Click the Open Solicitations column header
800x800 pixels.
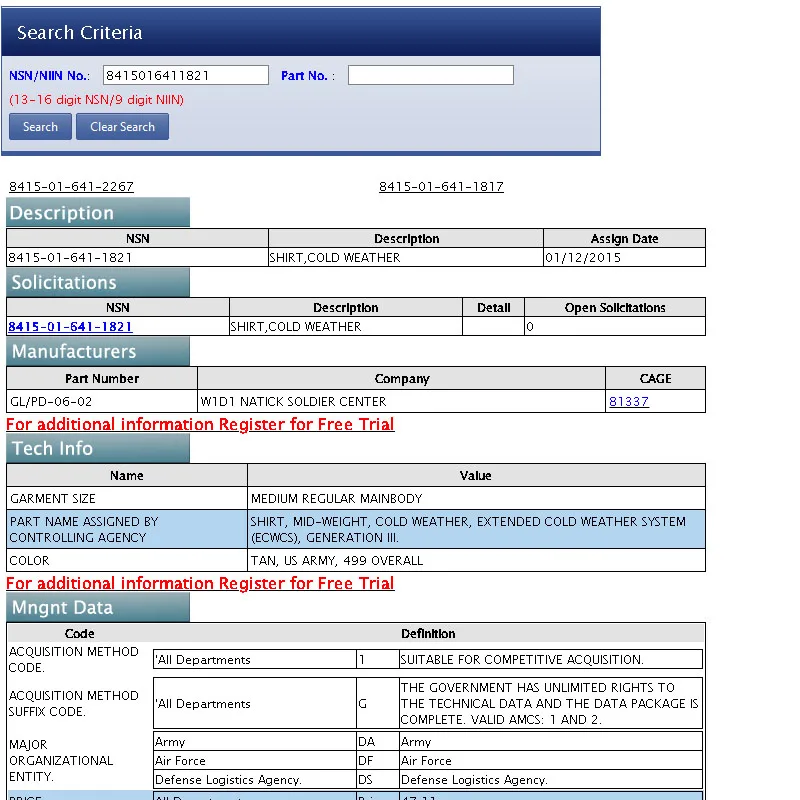pos(614,308)
